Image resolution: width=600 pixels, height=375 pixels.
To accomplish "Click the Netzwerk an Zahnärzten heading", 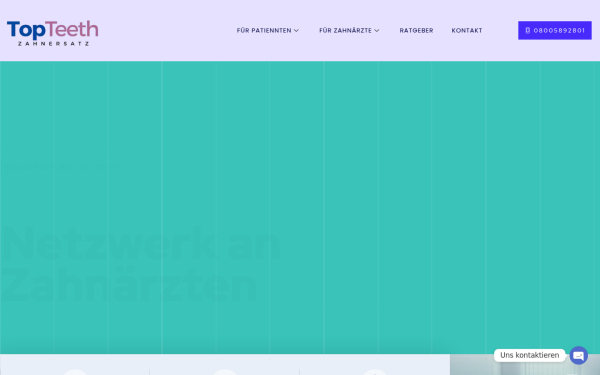I will tap(140, 265).
